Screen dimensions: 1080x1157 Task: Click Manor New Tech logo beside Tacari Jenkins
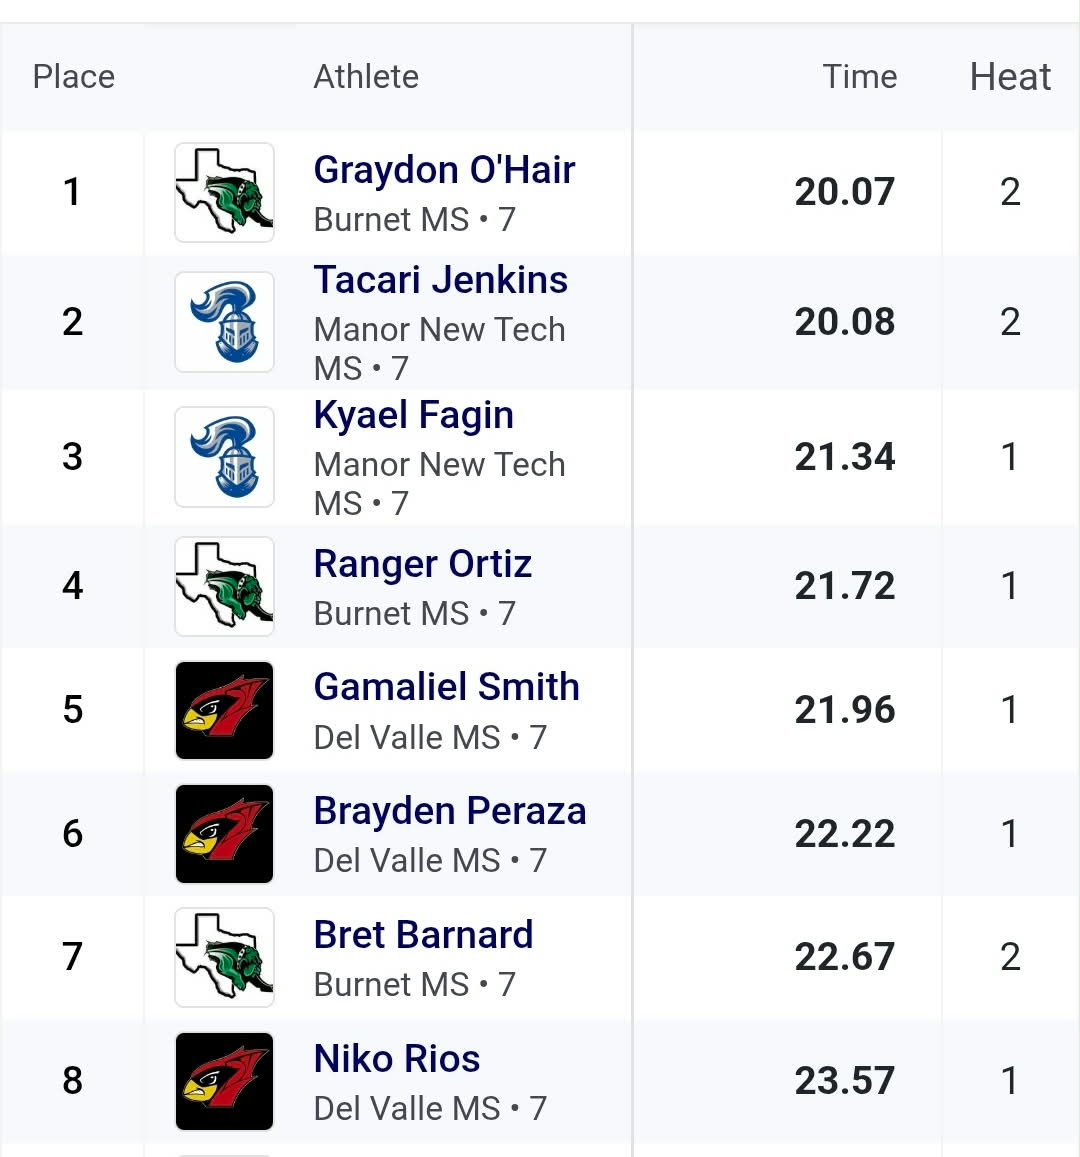(x=224, y=322)
